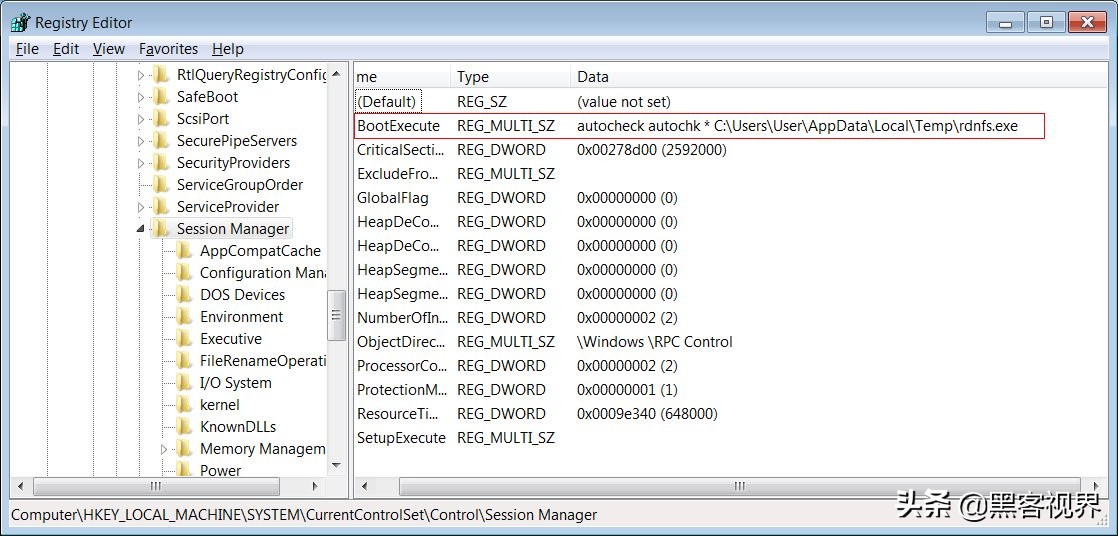1118x536 pixels.
Task: Click the Registry Editor title bar icon
Action: (20, 22)
